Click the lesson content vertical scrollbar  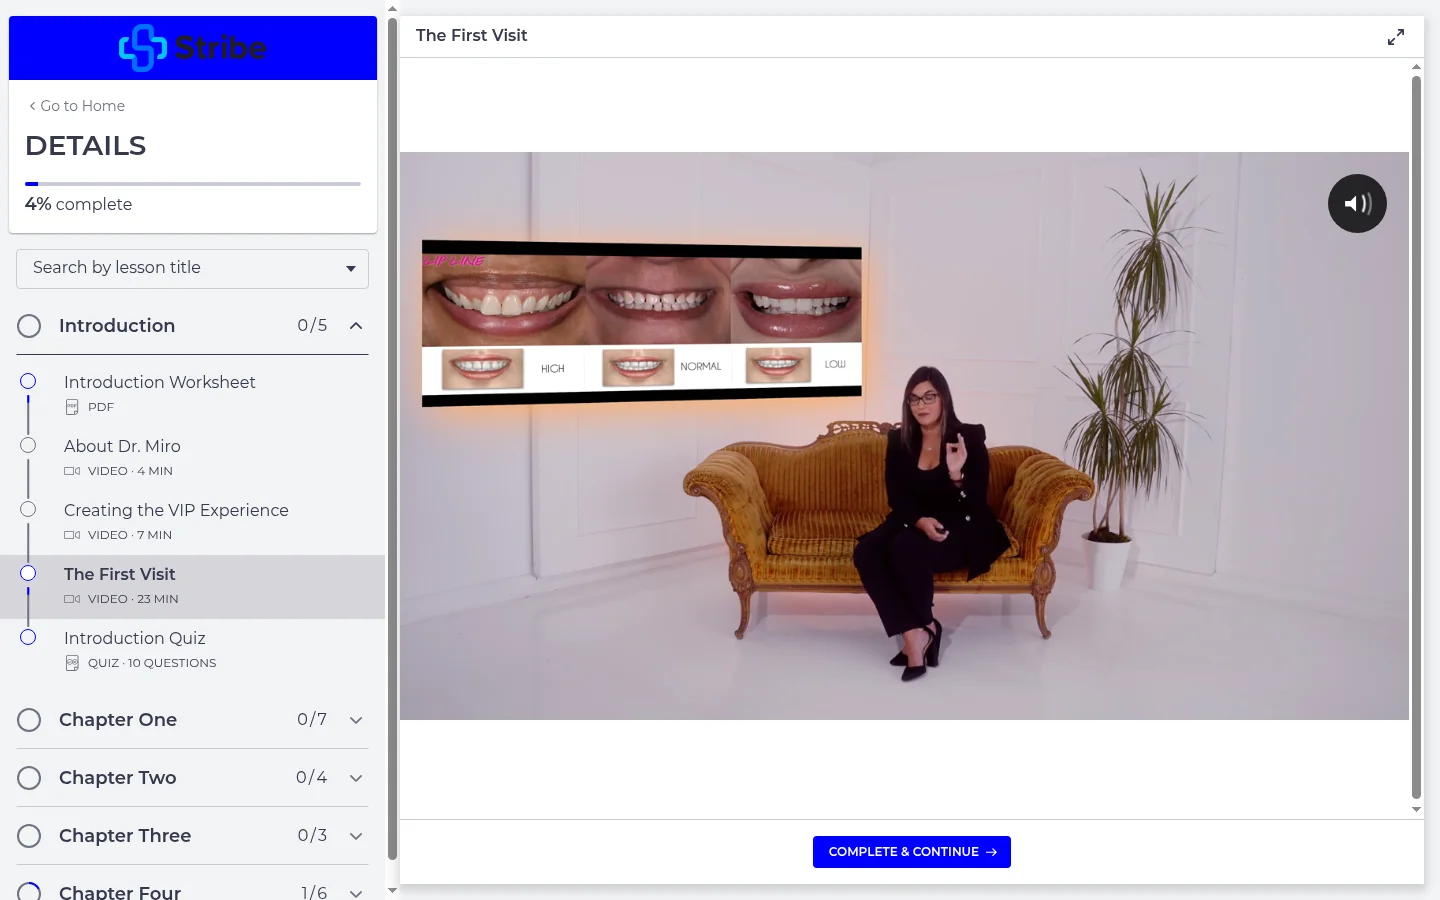(1416, 437)
